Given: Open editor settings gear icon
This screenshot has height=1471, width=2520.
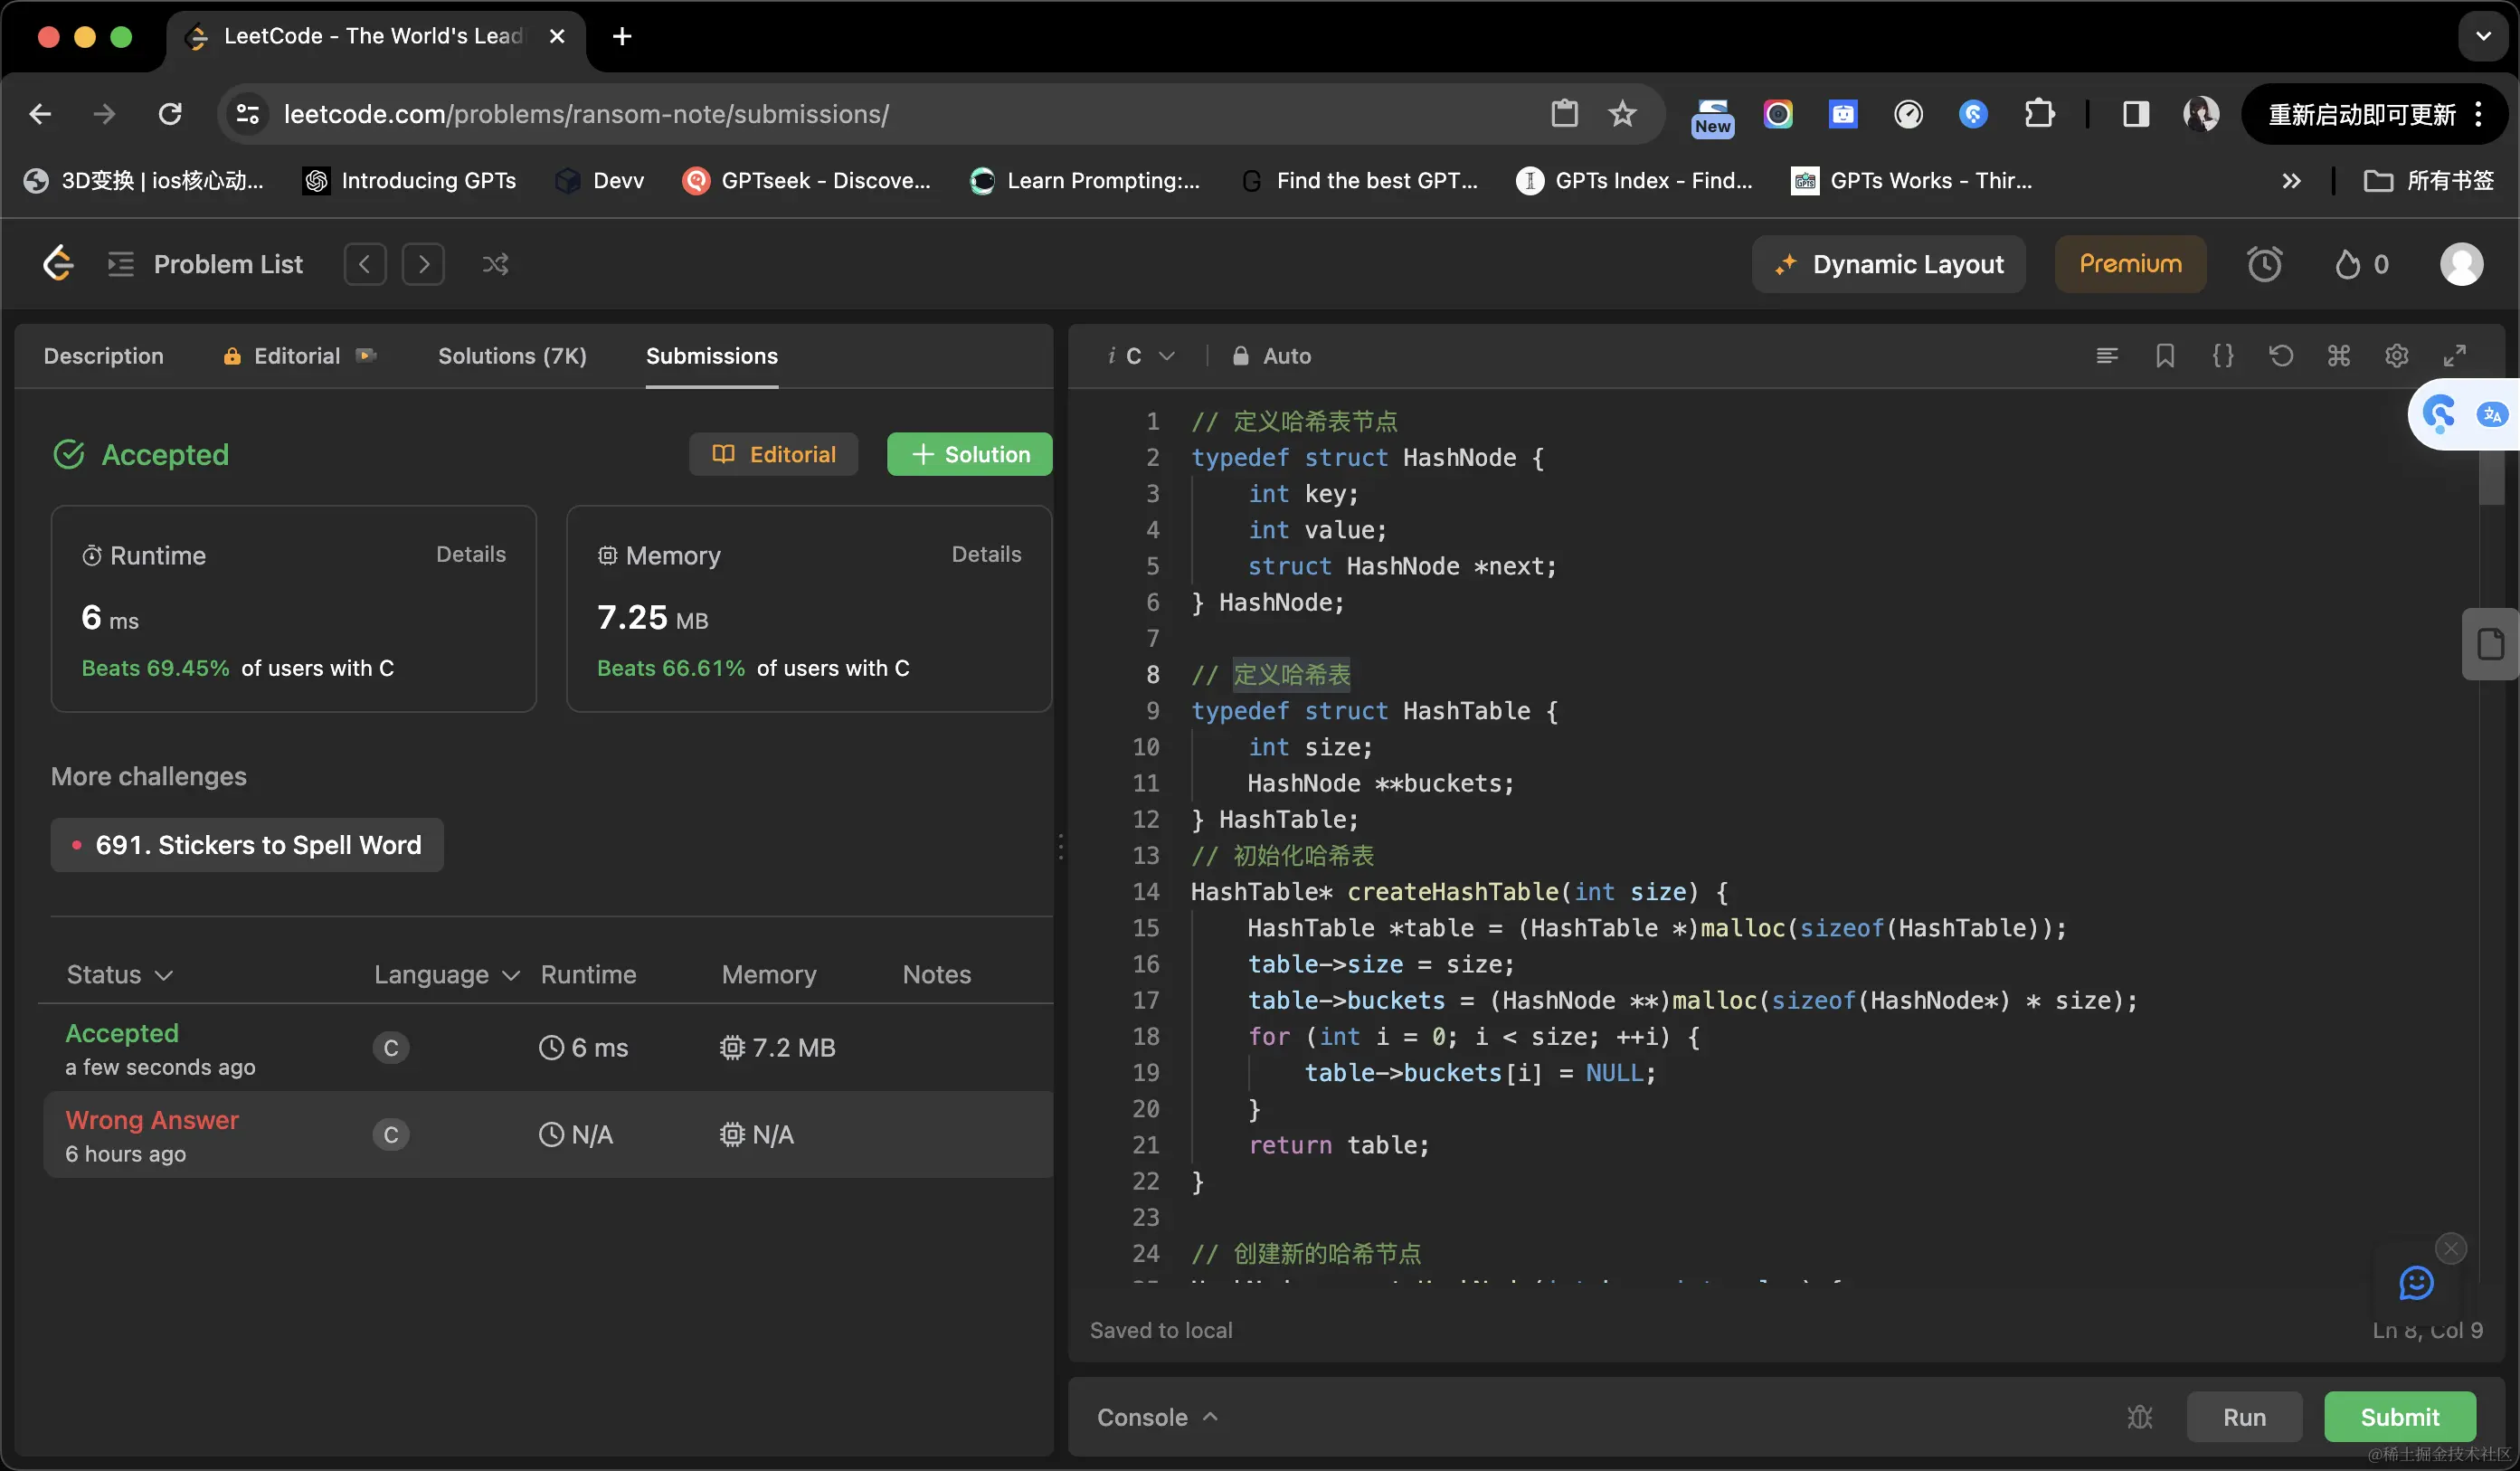Looking at the screenshot, I should pos(2396,356).
